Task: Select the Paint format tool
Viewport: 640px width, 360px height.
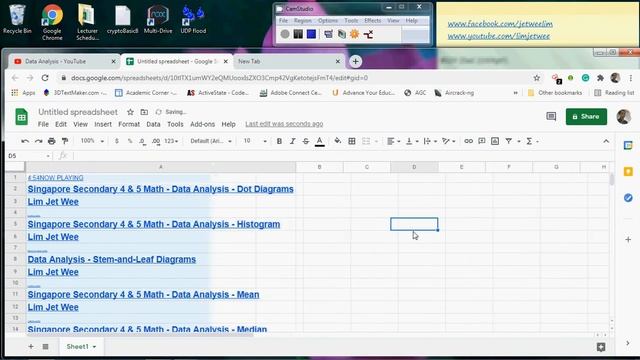Action: 65,141
